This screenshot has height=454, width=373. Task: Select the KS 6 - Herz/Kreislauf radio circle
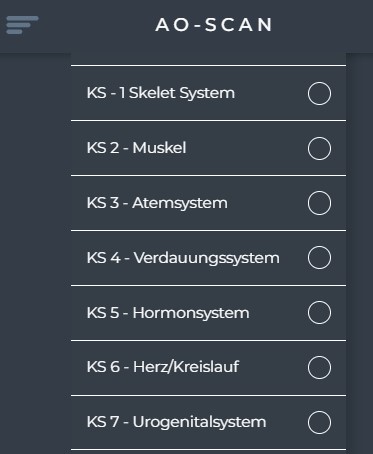[x=319, y=367]
